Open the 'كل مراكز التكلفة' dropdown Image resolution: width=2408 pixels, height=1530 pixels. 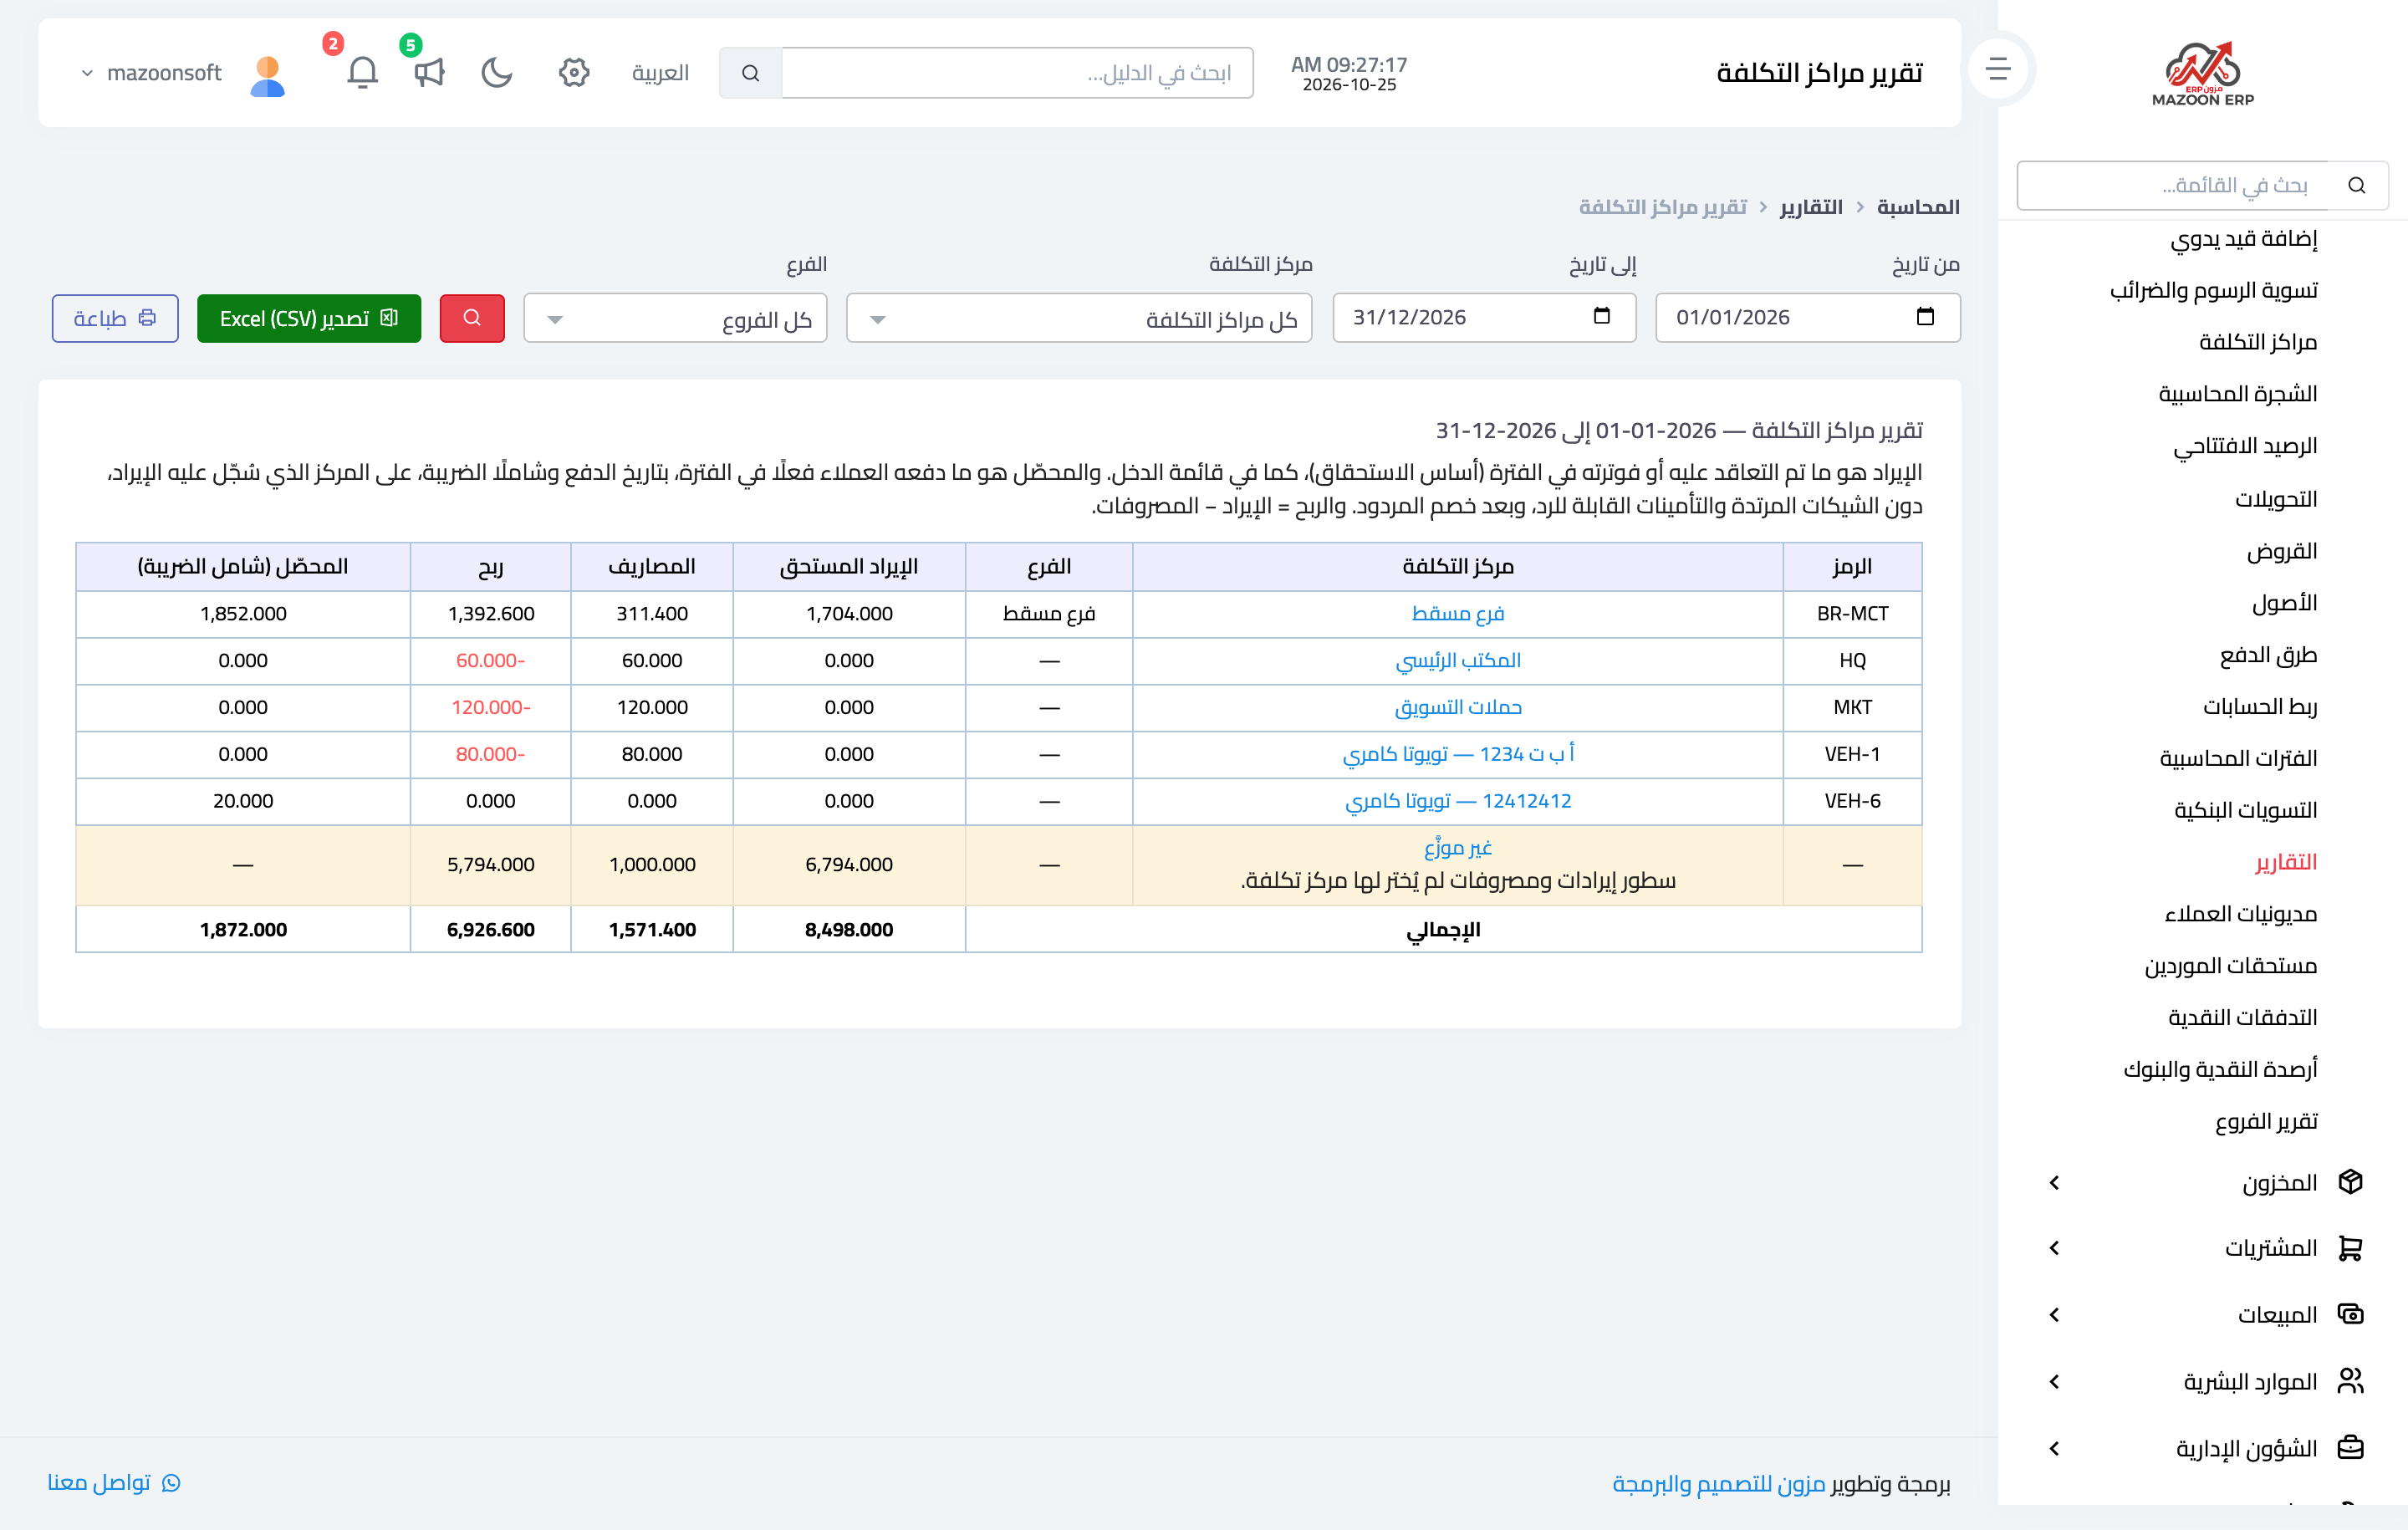click(x=1078, y=318)
